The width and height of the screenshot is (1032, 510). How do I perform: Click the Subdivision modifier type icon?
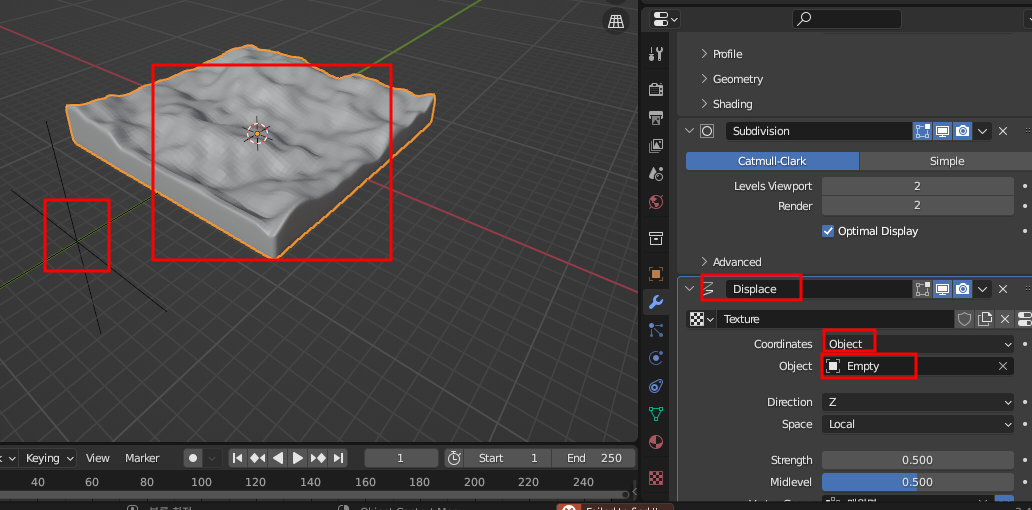707,131
